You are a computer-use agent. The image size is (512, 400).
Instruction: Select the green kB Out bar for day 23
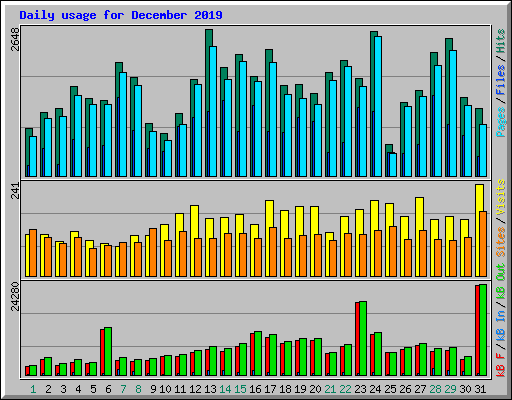coord(363,338)
